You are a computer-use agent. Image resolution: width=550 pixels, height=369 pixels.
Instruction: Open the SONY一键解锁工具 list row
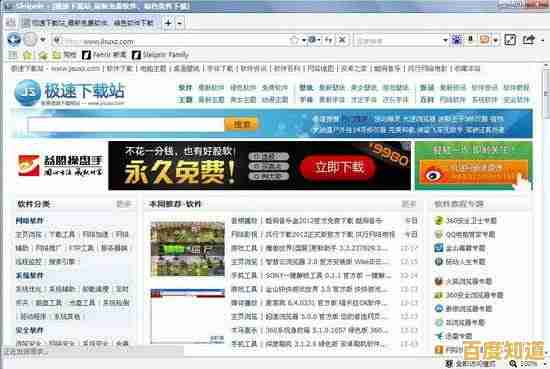(x=324, y=275)
